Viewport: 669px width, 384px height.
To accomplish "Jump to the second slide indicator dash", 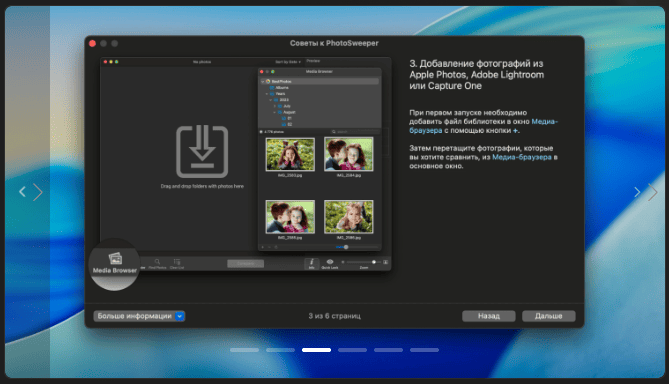I will tap(280, 350).
